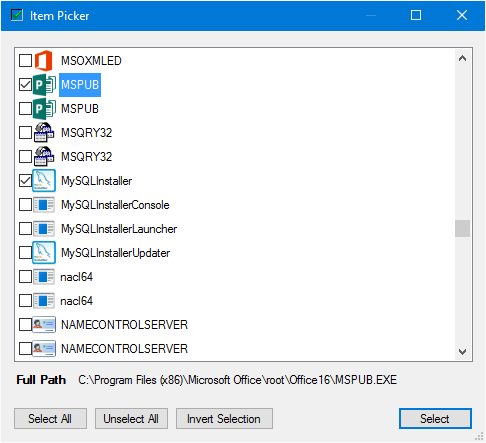Uncheck the MySQLInstaller checkbox
486x443 pixels.
(x=25, y=181)
